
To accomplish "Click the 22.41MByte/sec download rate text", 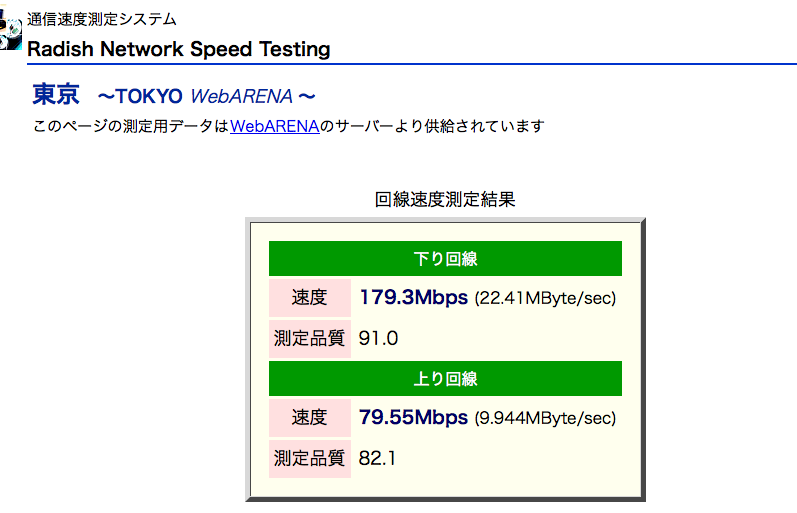I will click(545, 299).
